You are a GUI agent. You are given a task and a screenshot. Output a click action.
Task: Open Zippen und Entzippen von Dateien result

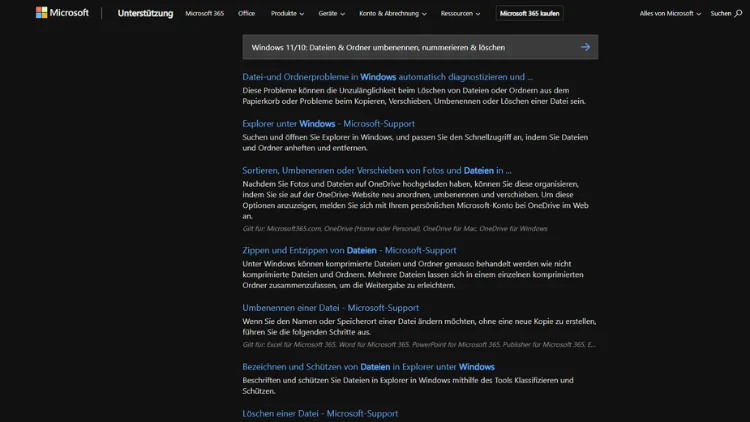pos(349,250)
